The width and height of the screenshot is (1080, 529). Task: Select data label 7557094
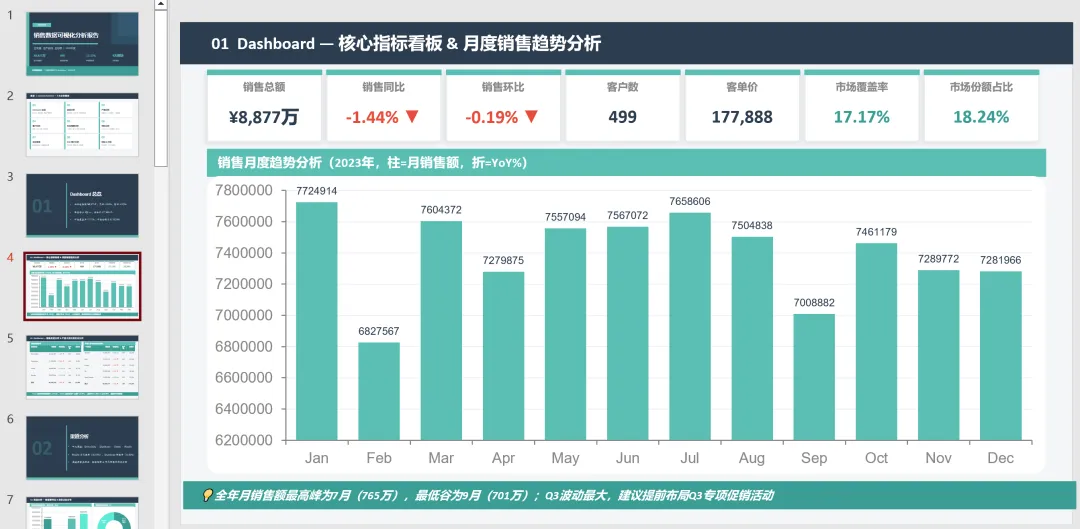[x=565, y=217]
